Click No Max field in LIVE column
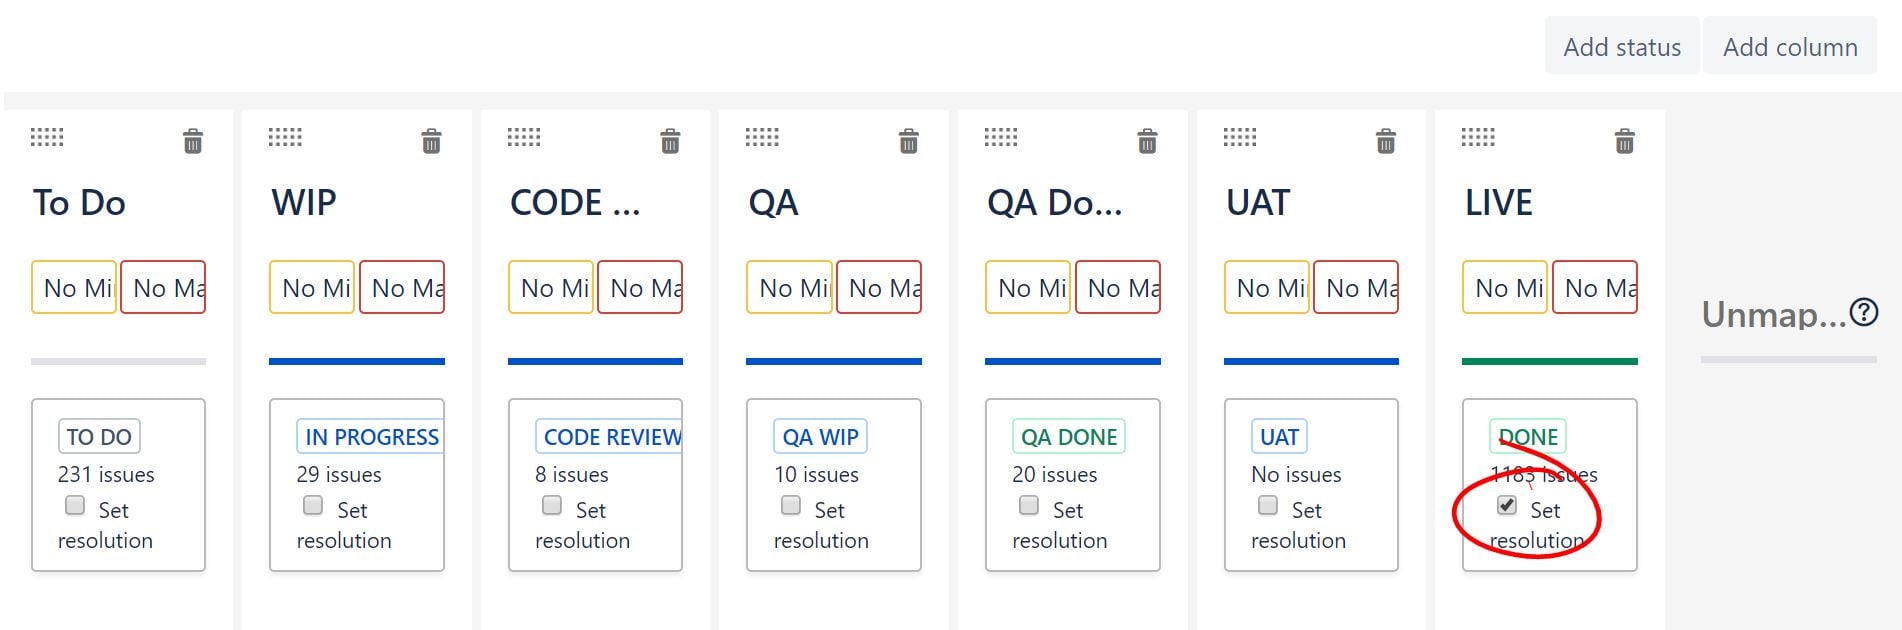The width and height of the screenshot is (1902, 630). [1595, 288]
